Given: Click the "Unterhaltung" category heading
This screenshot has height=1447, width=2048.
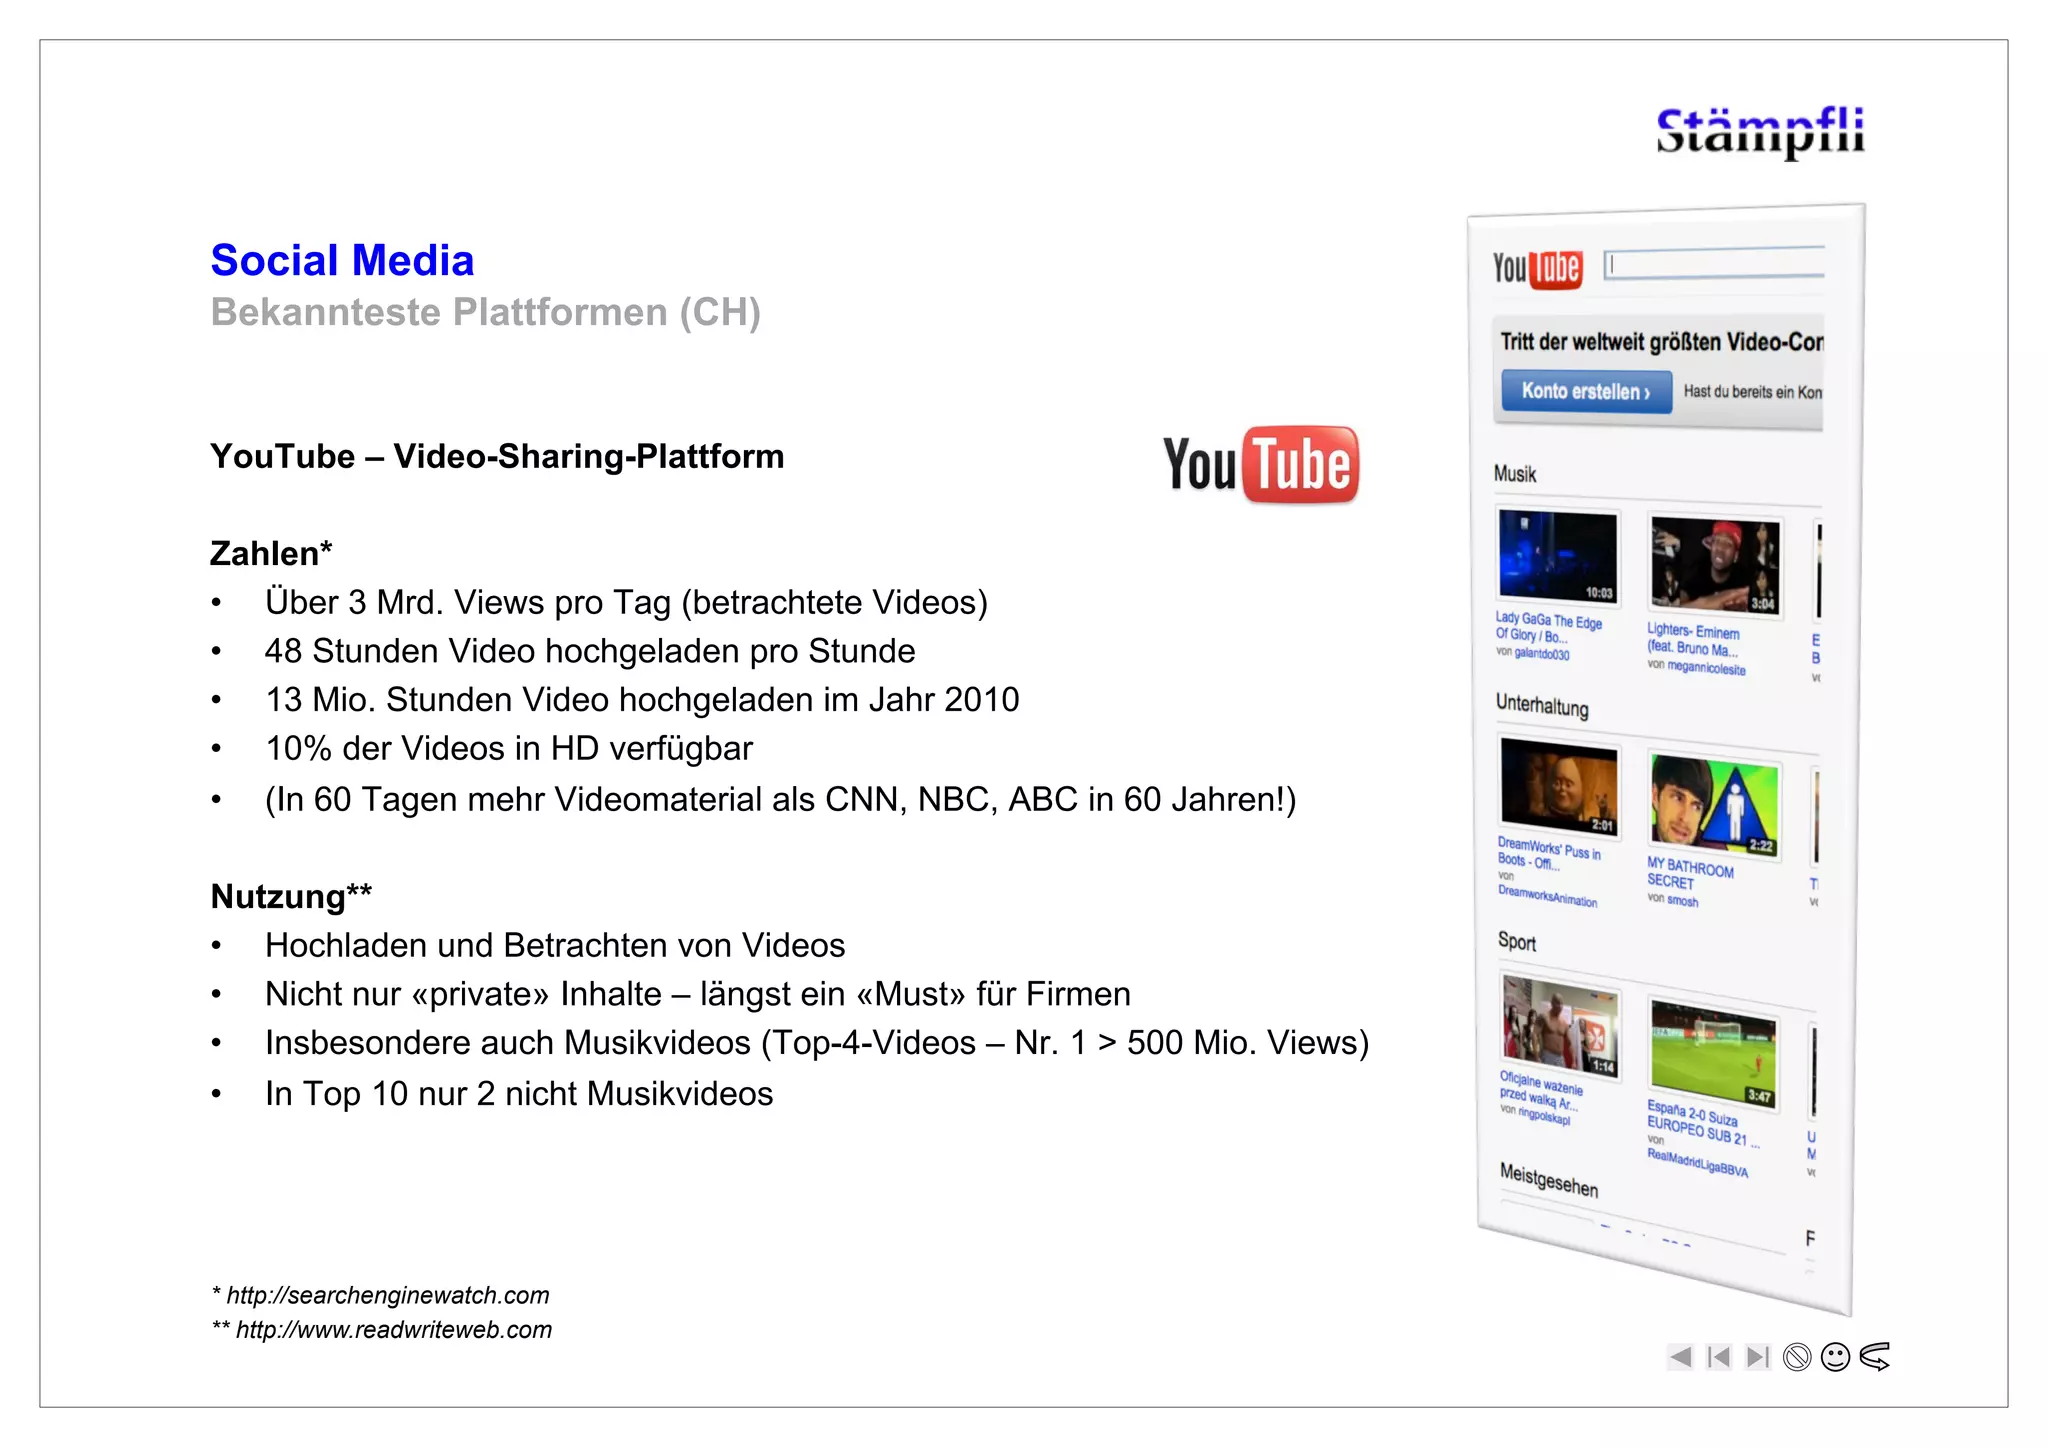Looking at the screenshot, I should (x=1542, y=705).
